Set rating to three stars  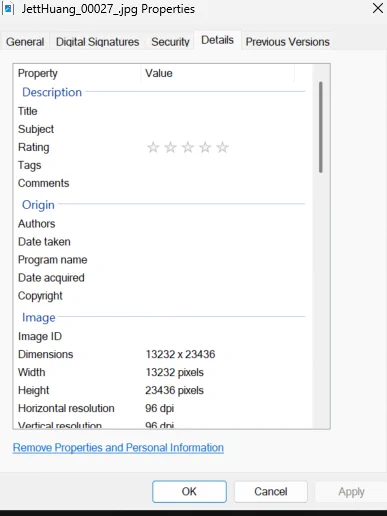coord(188,147)
